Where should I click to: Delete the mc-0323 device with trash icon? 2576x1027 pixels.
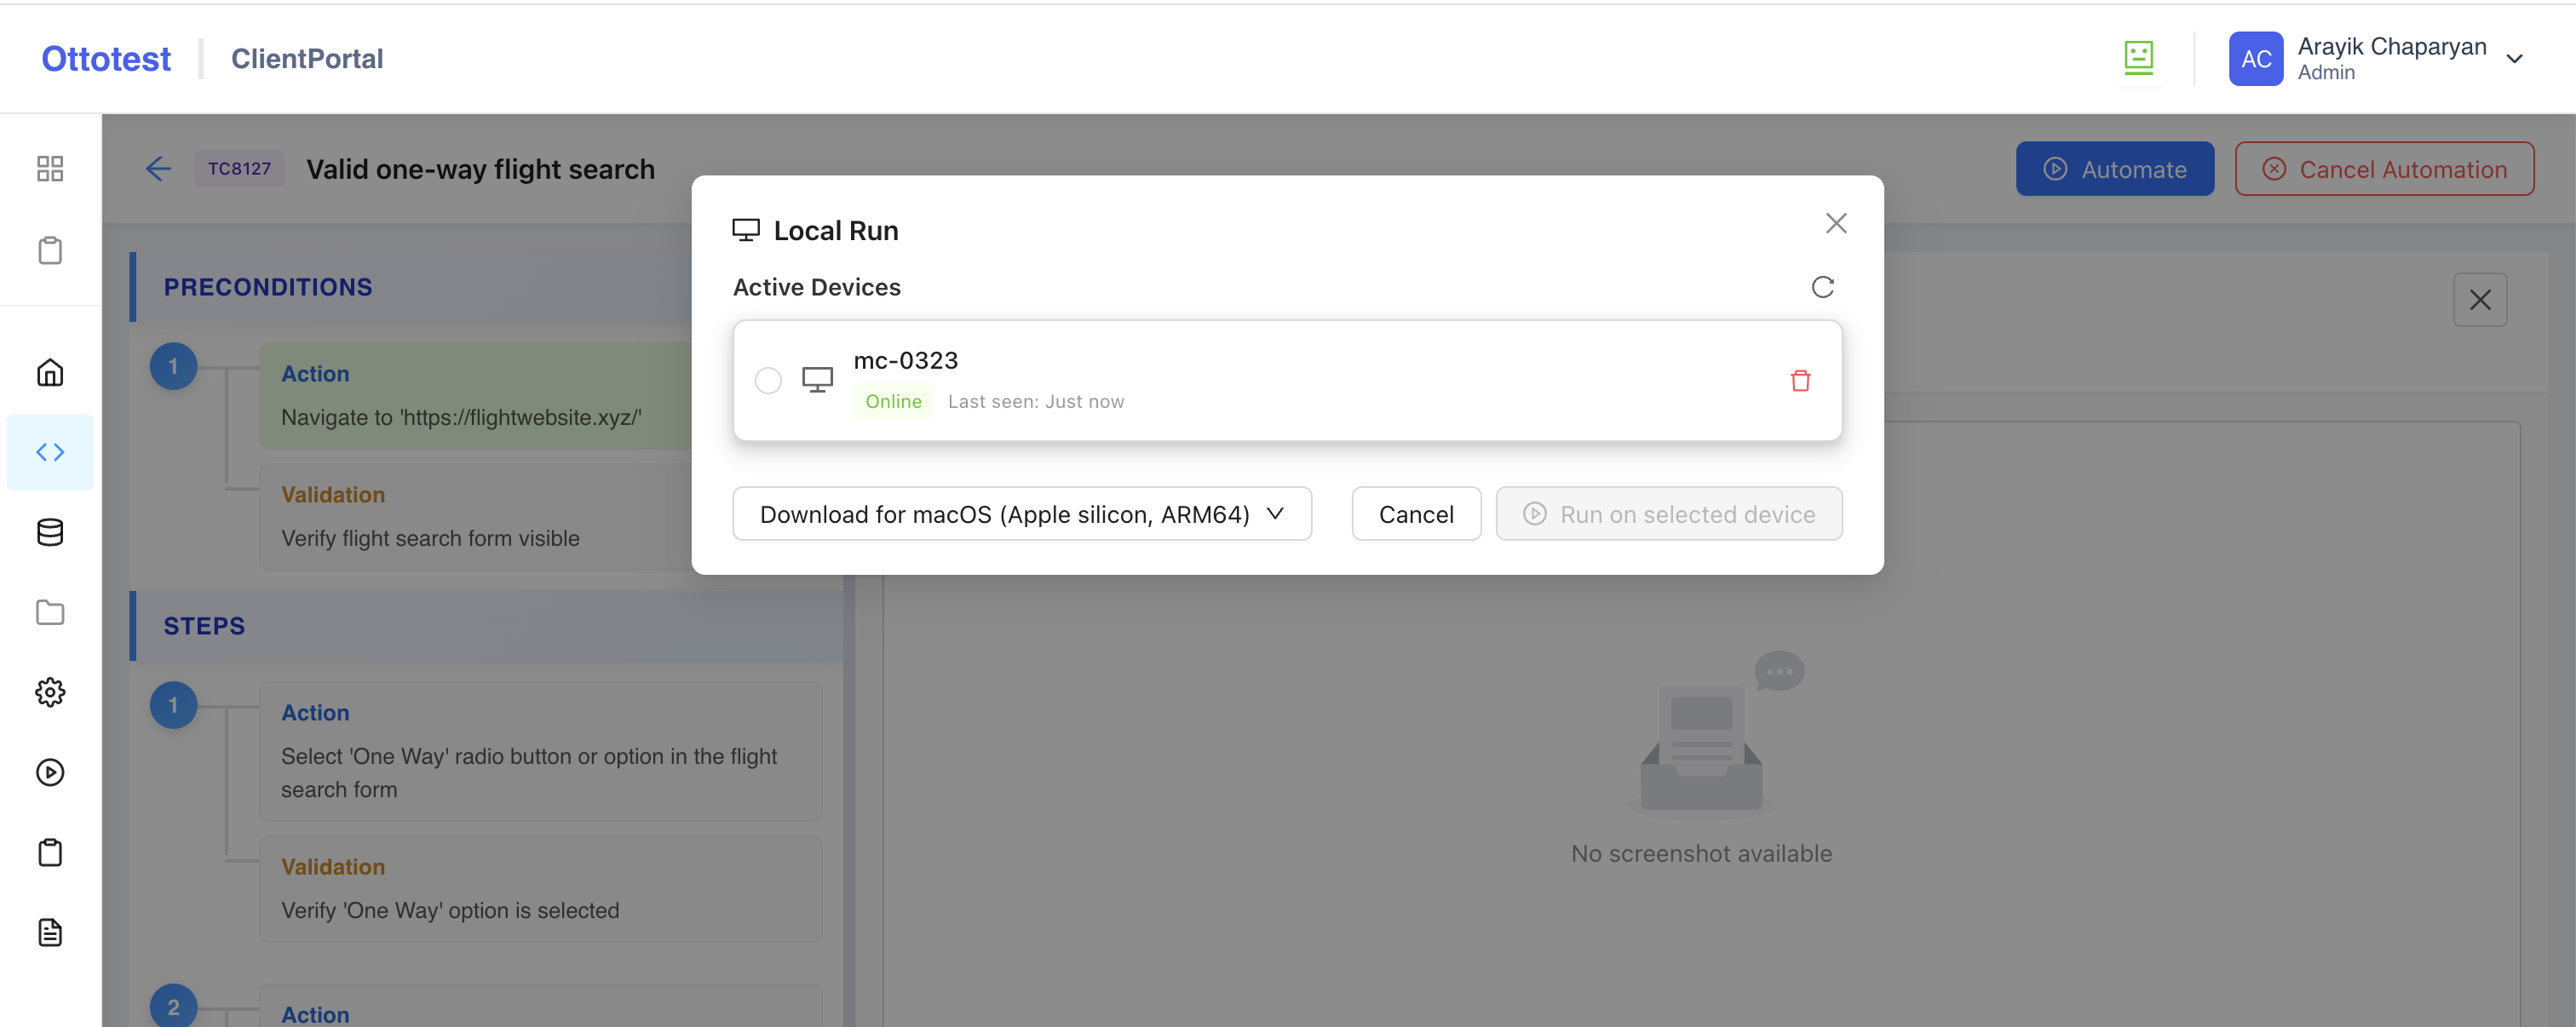click(x=1800, y=380)
